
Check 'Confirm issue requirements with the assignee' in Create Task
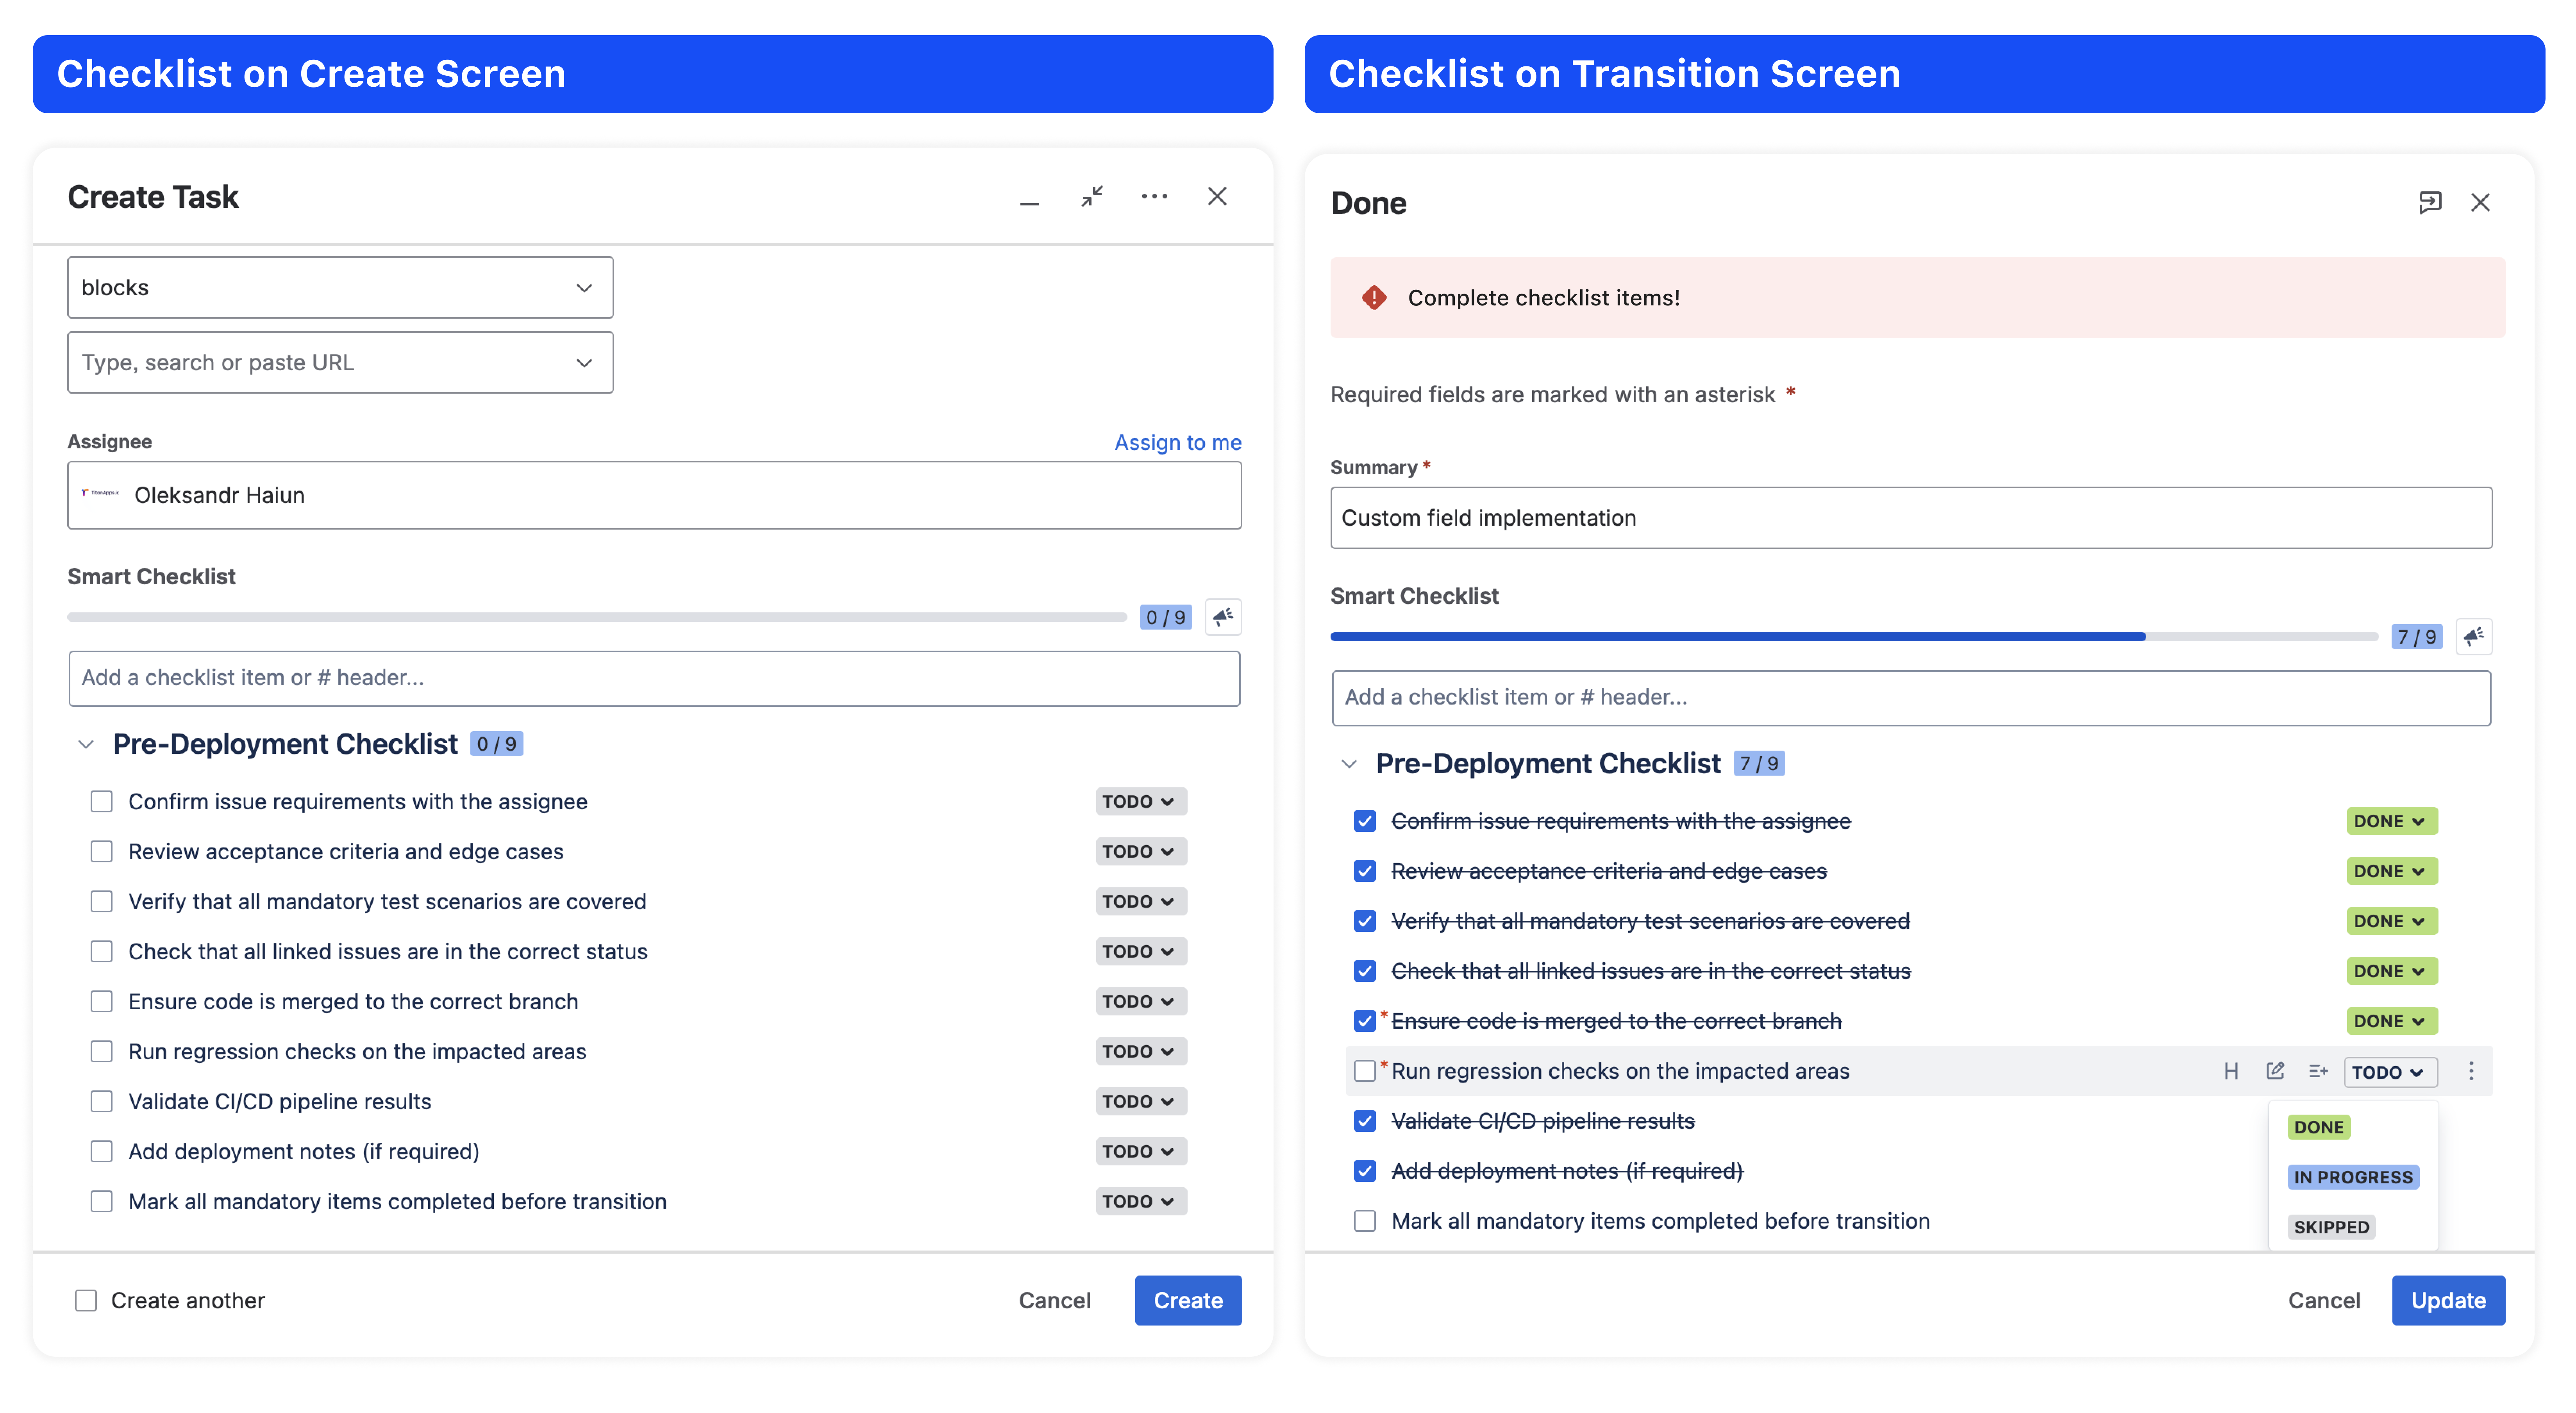(x=101, y=801)
